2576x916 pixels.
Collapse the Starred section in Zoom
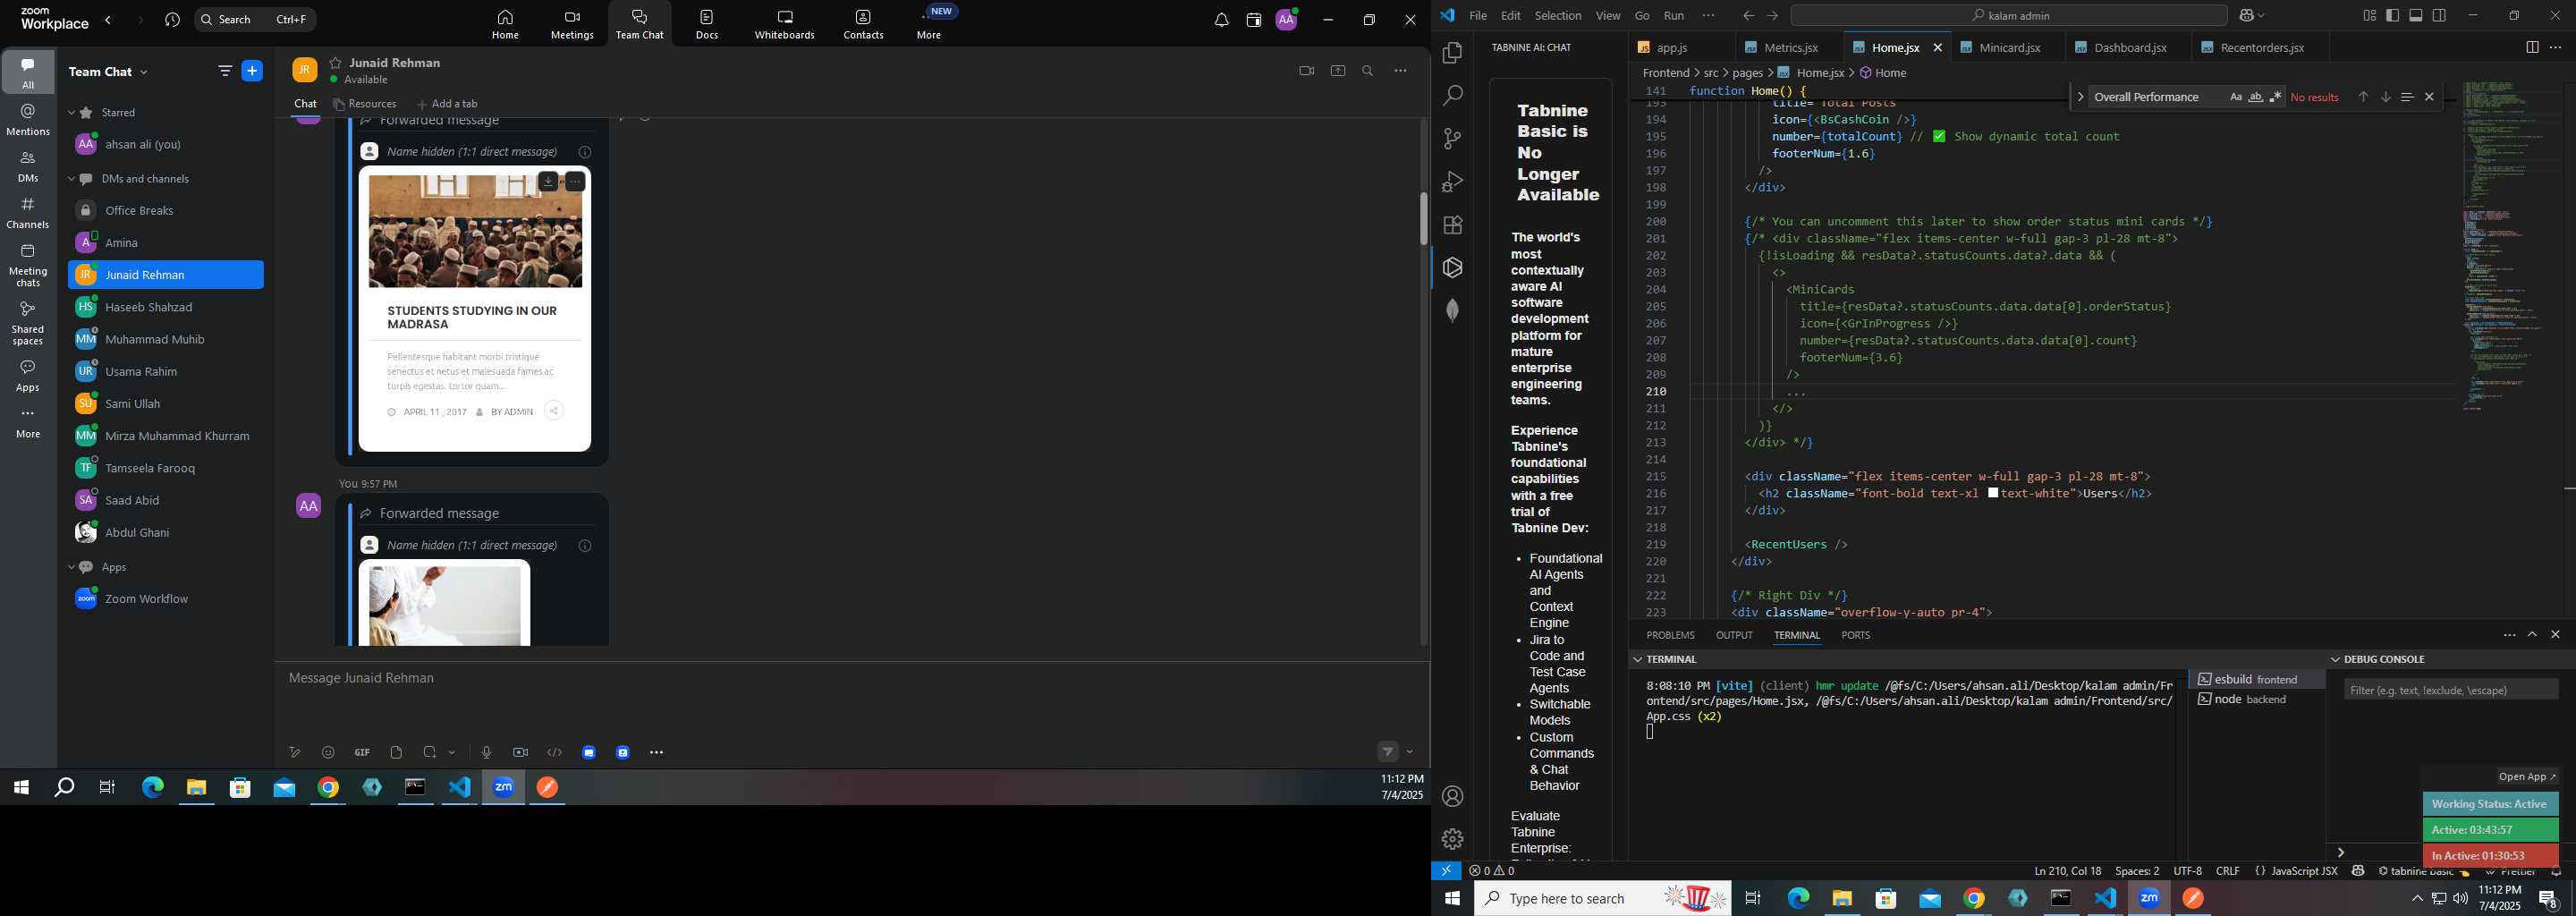[x=71, y=113]
